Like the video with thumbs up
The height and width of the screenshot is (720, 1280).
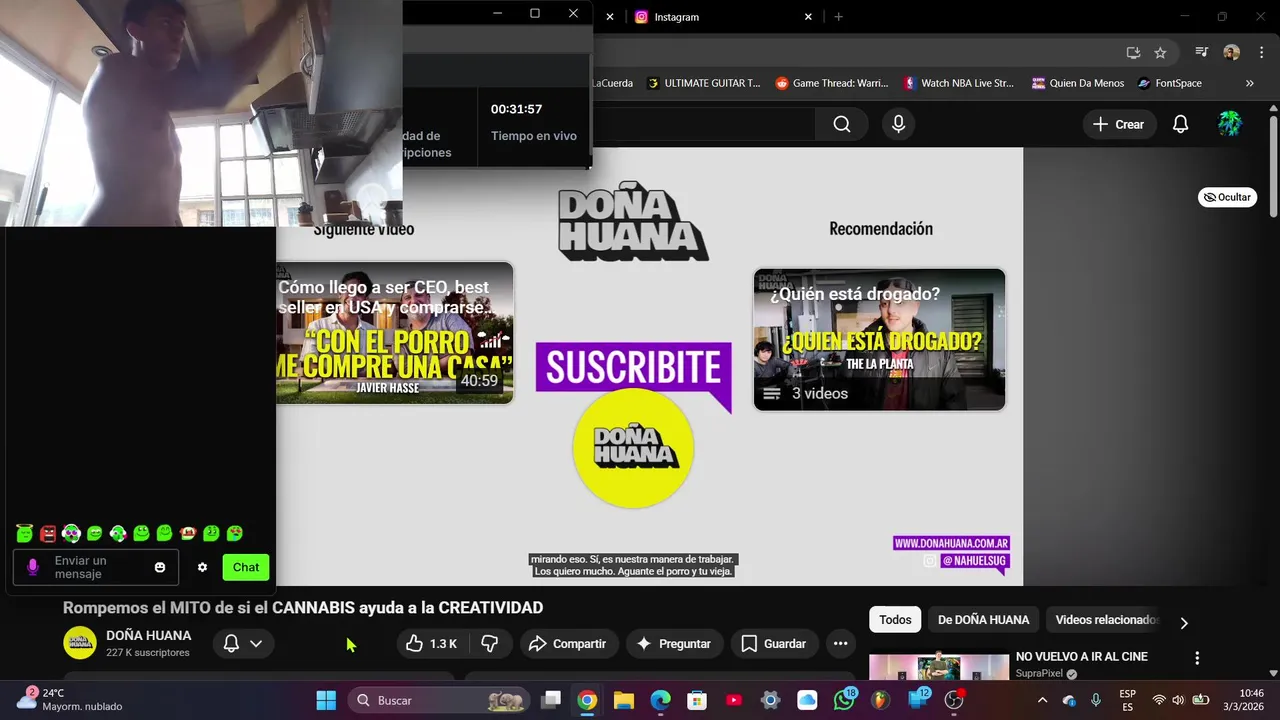click(432, 644)
